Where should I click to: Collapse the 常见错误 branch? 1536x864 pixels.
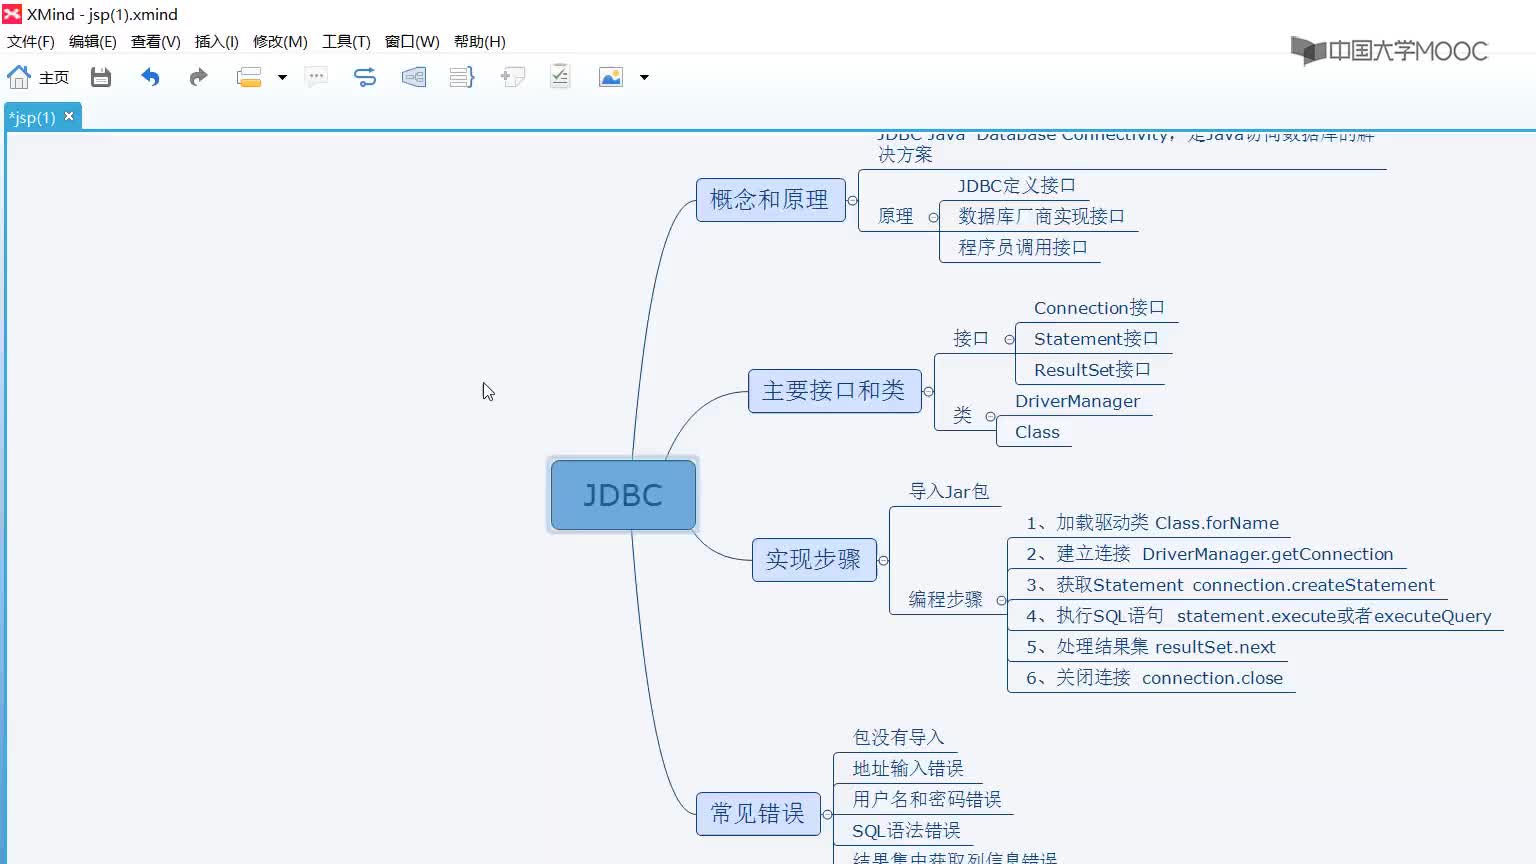click(827, 814)
